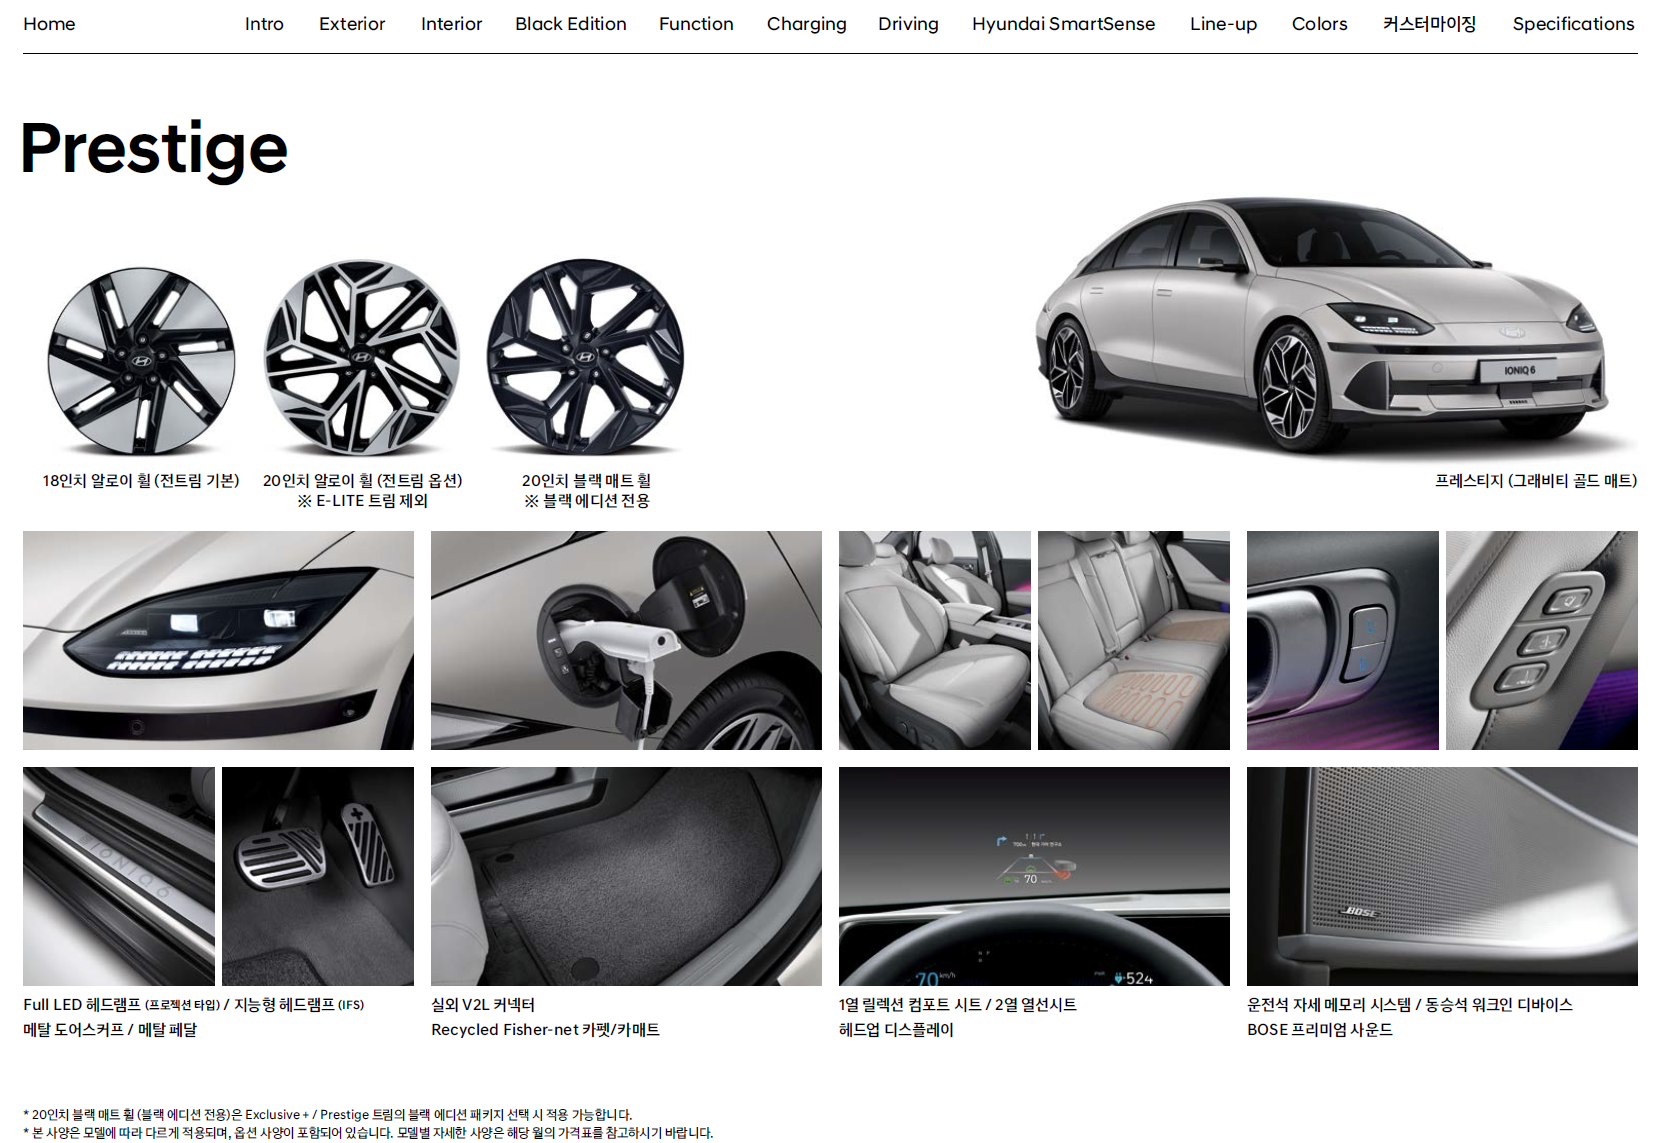Image resolution: width=1663 pixels, height=1143 pixels.
Task: Click the second footnote starting '본 사양은'
Action: [368, 1133]
